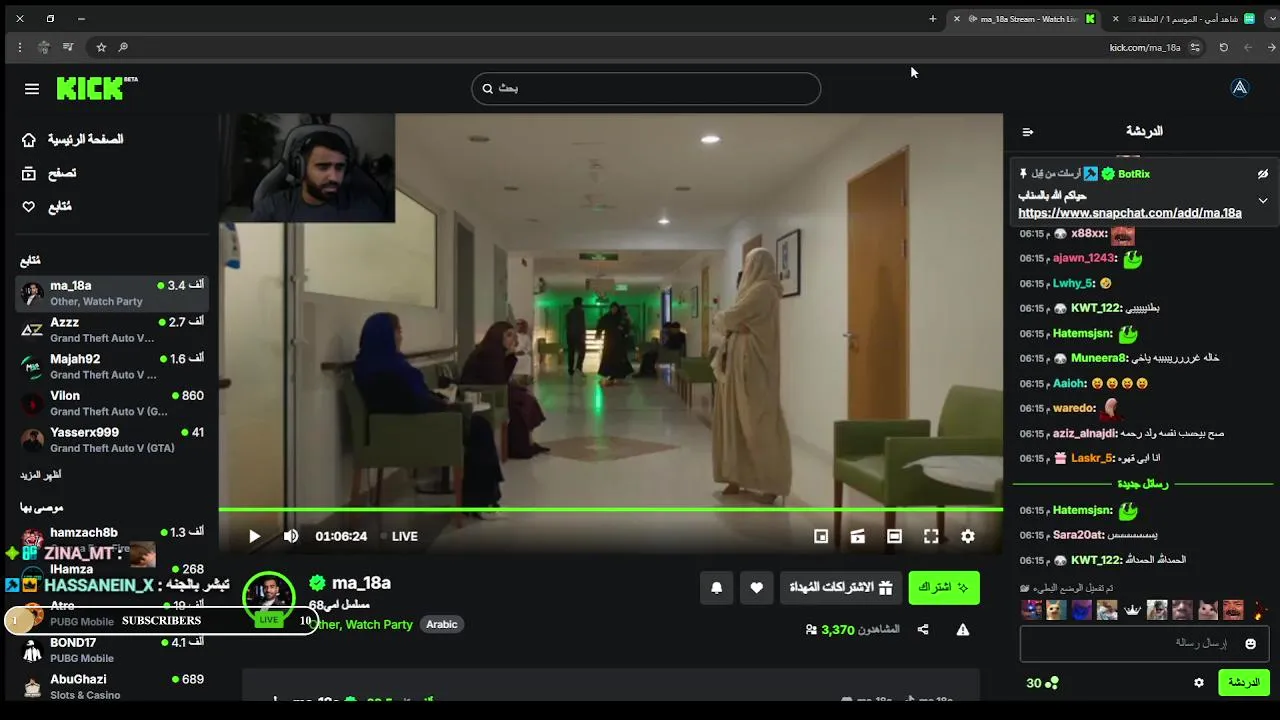Open gifted subscriptions button
1280x720 pixels.
842,588
